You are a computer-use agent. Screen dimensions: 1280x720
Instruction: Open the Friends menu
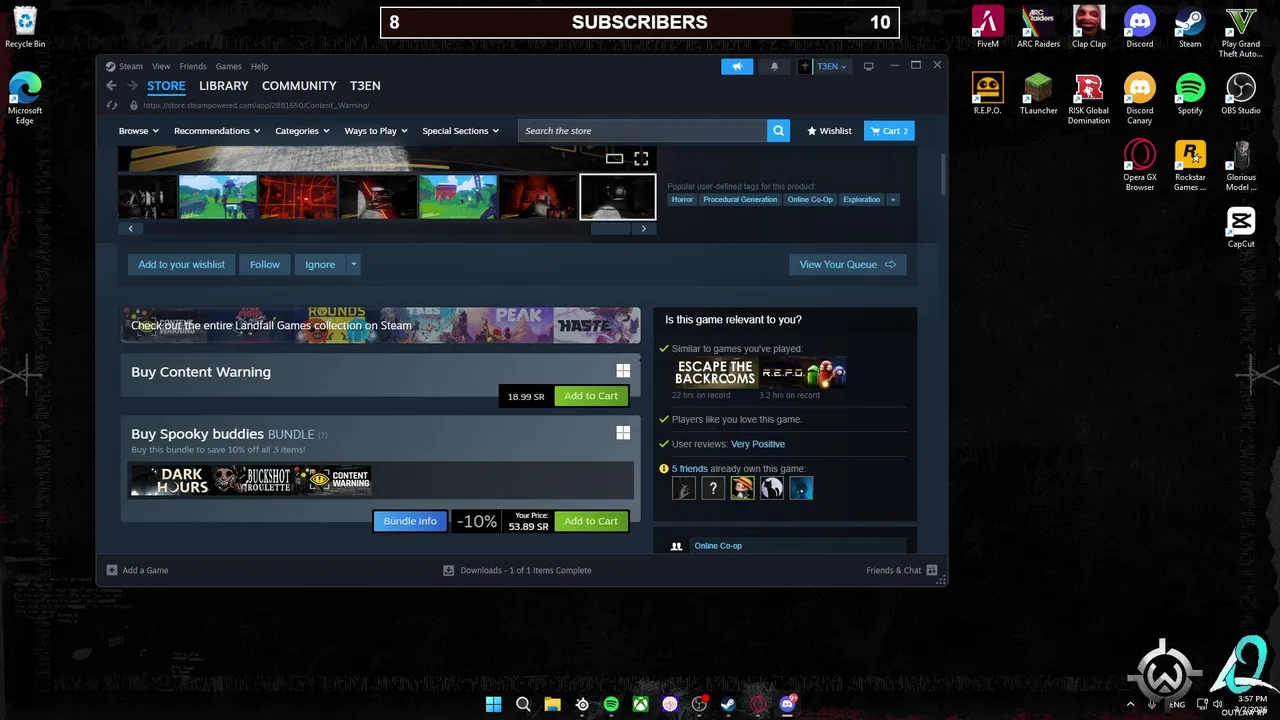click(193, 66)
